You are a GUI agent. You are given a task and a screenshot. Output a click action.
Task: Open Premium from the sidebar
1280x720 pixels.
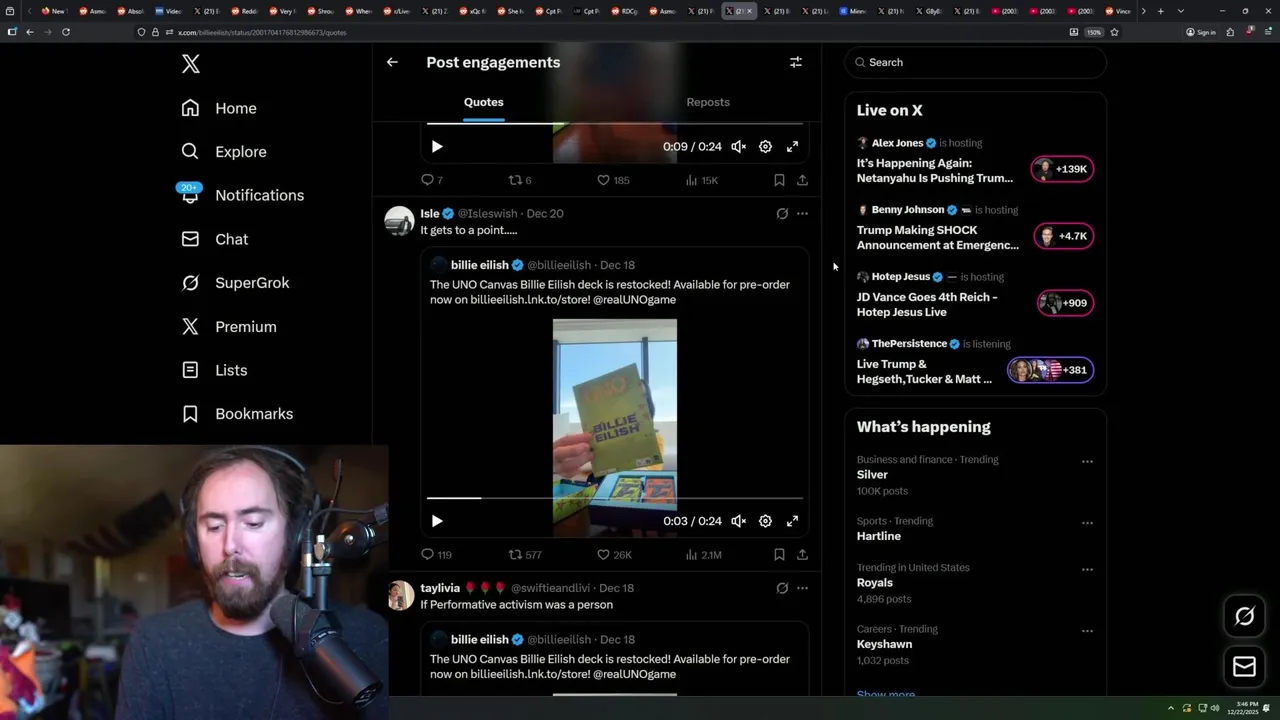tap(229, 327)
